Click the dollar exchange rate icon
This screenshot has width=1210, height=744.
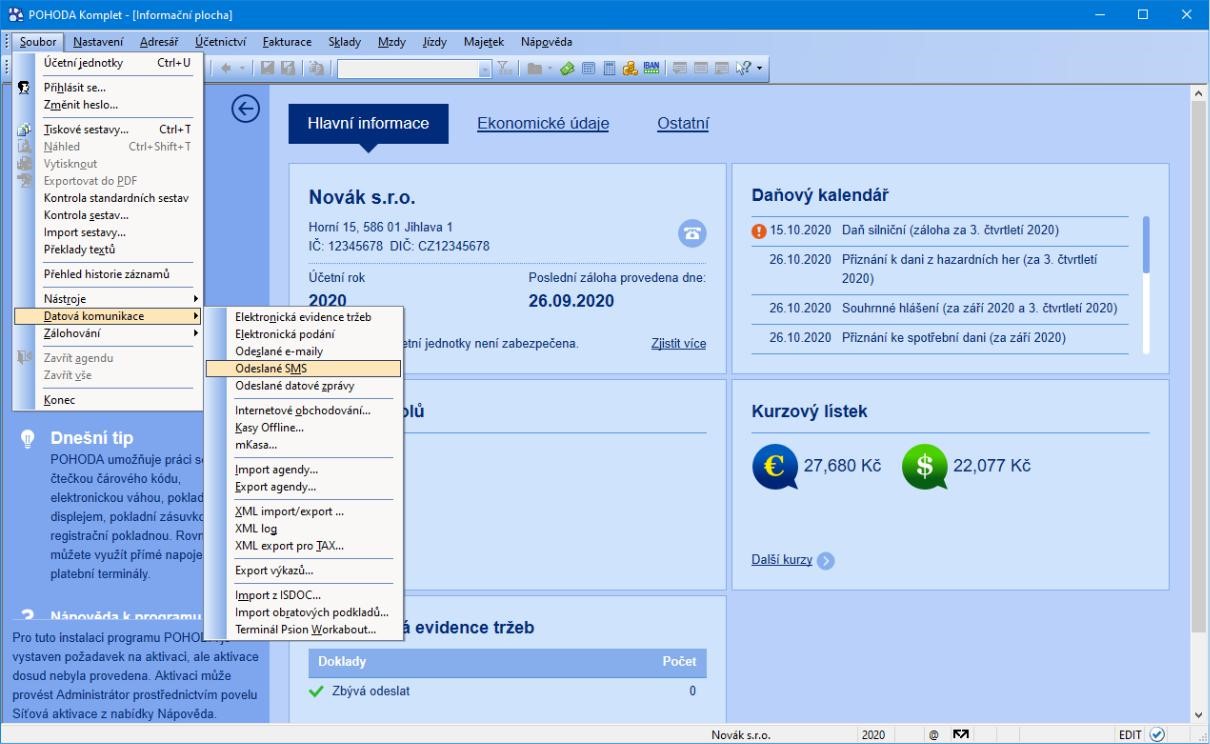coord(925,467)
